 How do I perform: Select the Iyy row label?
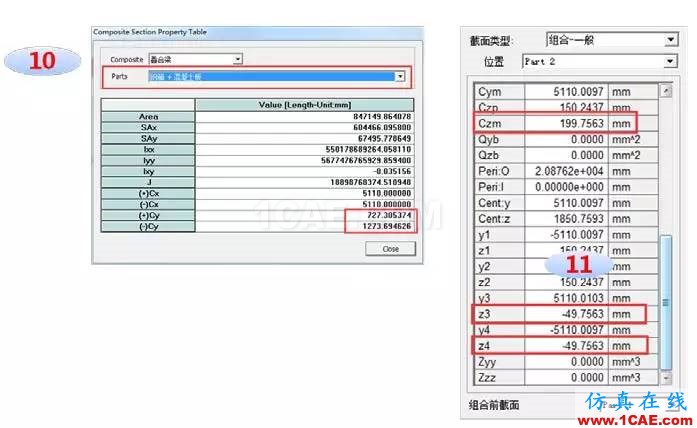(148, 160)
